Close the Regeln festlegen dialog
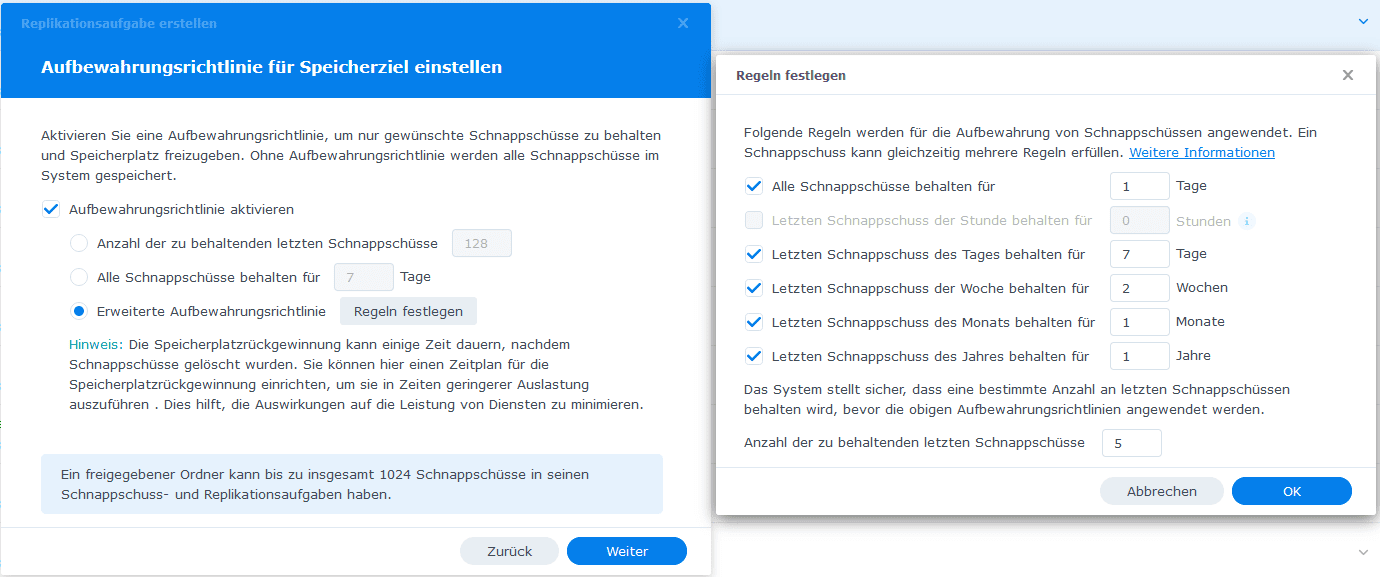 coord(1347,75)
